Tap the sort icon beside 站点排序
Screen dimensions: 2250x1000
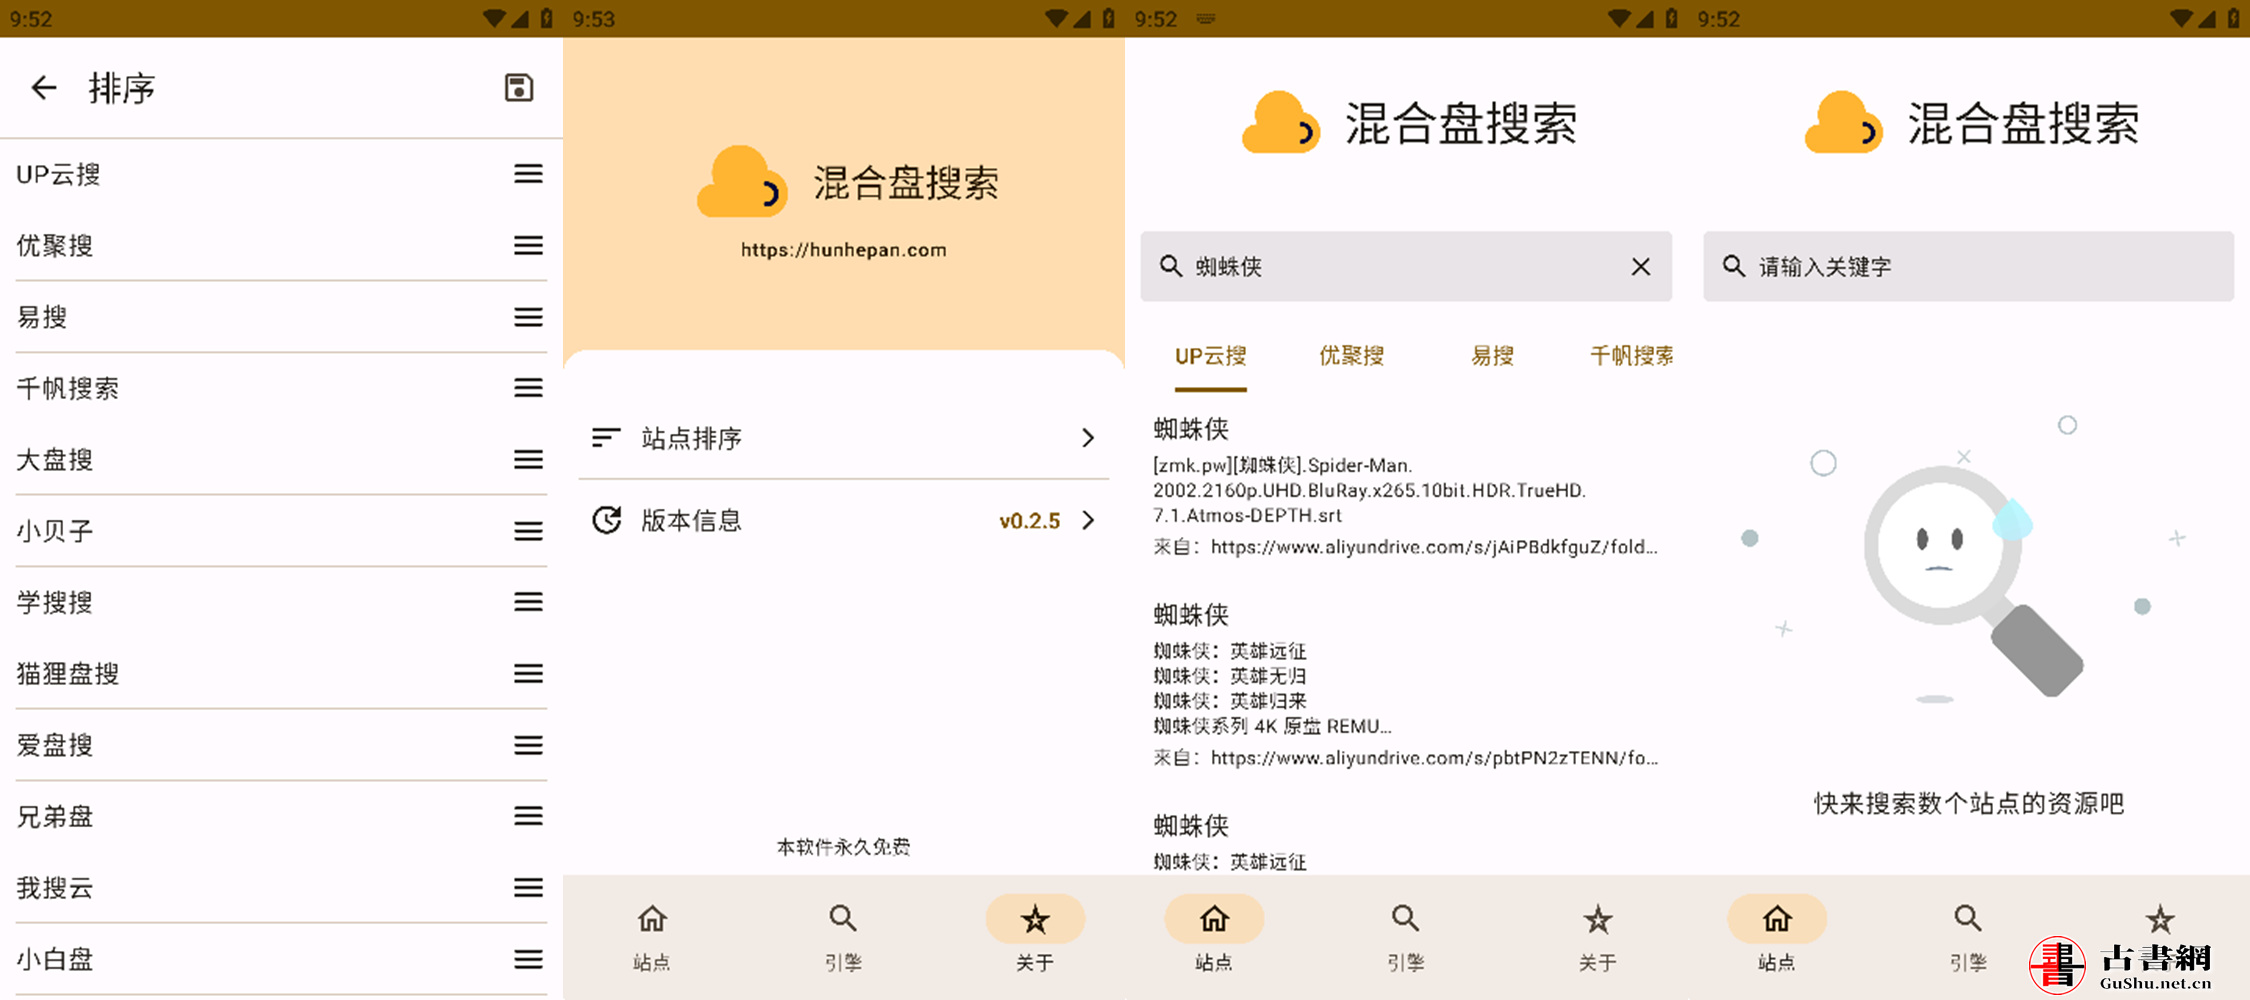[x=606, y=438]
